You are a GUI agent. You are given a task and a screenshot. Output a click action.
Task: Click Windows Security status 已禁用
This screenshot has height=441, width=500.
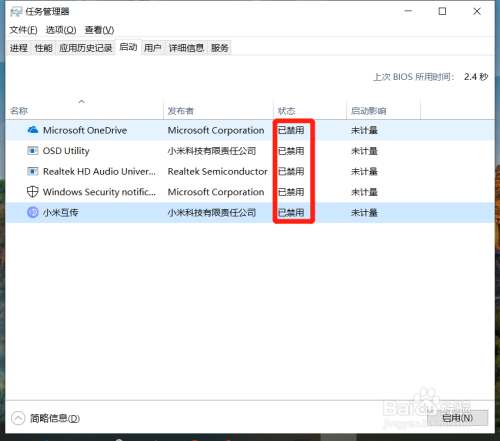click(x=291, y=192)
